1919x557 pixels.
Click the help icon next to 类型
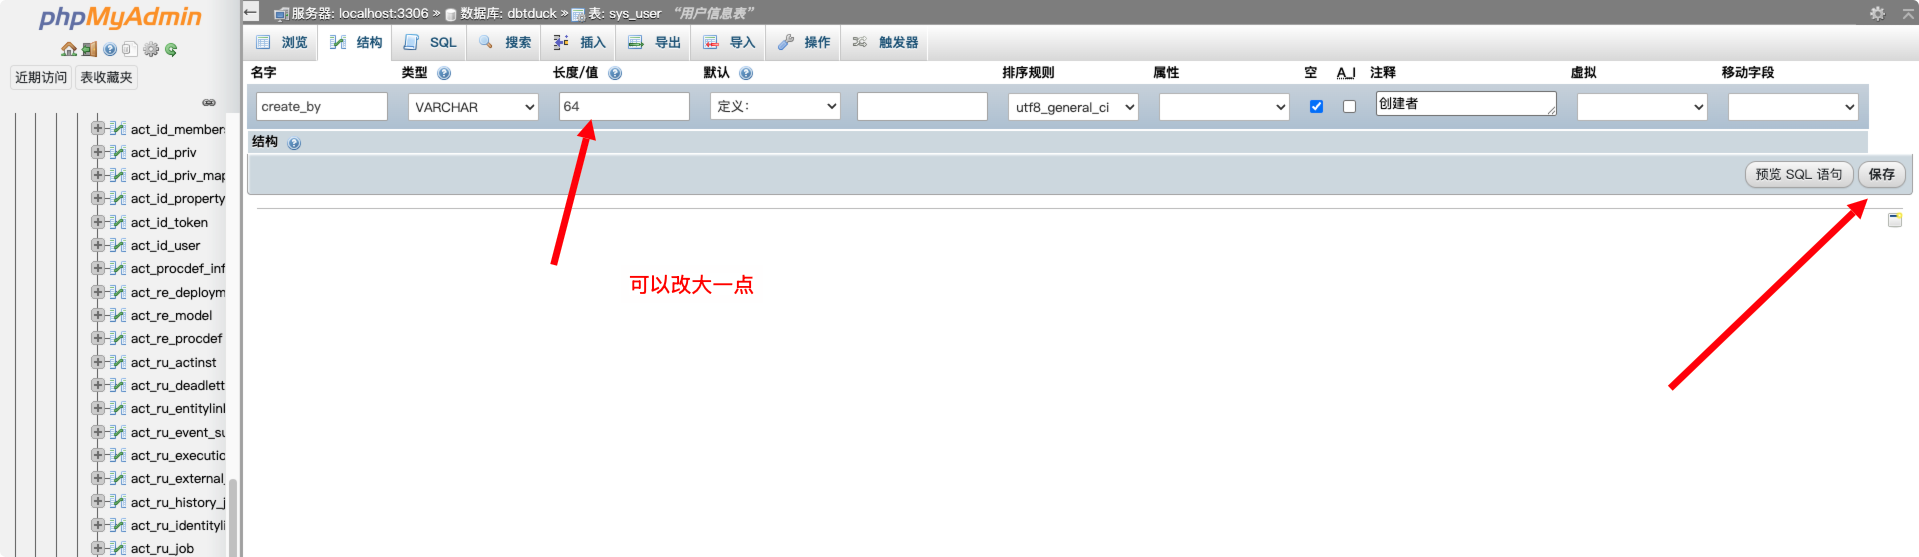(444, 73)
